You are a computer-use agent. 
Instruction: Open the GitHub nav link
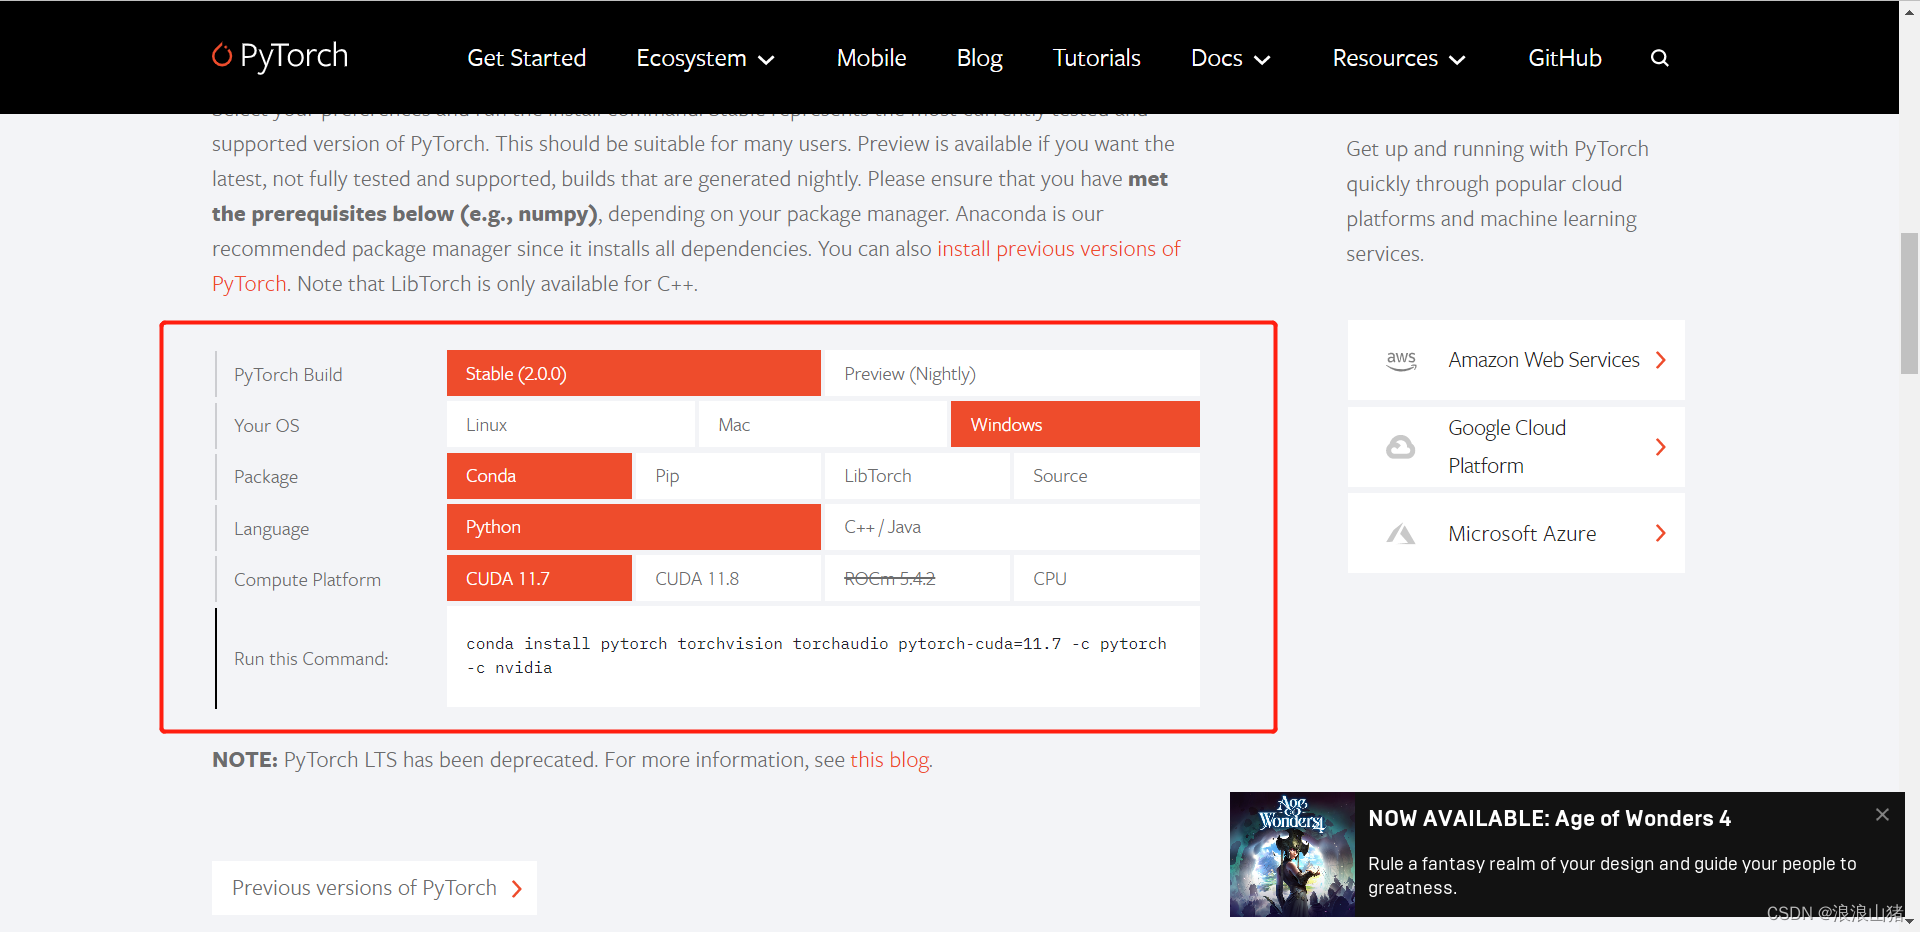tap(1564, 58)
